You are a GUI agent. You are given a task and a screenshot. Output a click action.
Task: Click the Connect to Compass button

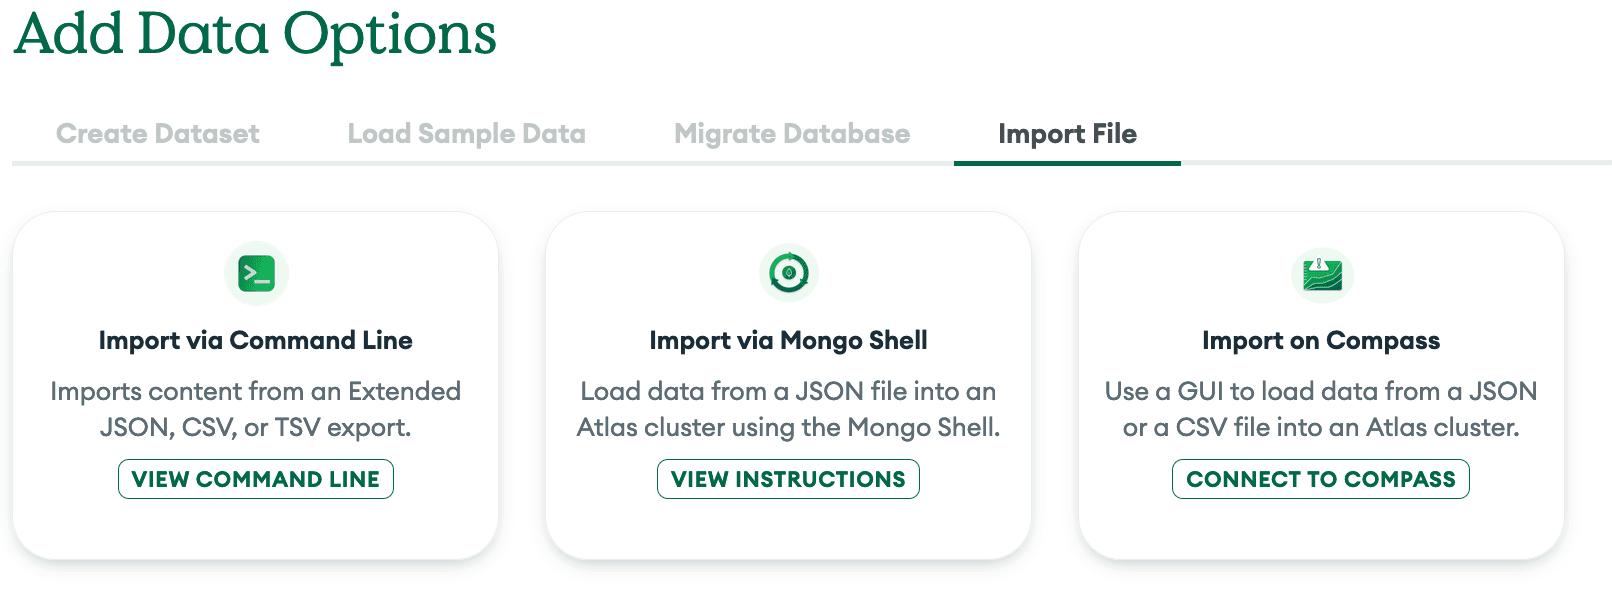click(1321, 479)
